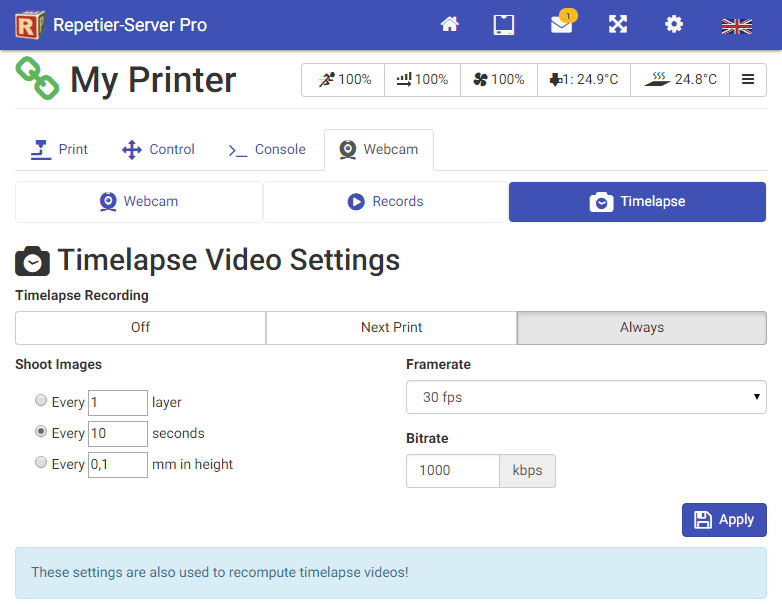Screen dimensions: 782x605
Task: Select the Every mm in height option
Action: tap(41, 463)
